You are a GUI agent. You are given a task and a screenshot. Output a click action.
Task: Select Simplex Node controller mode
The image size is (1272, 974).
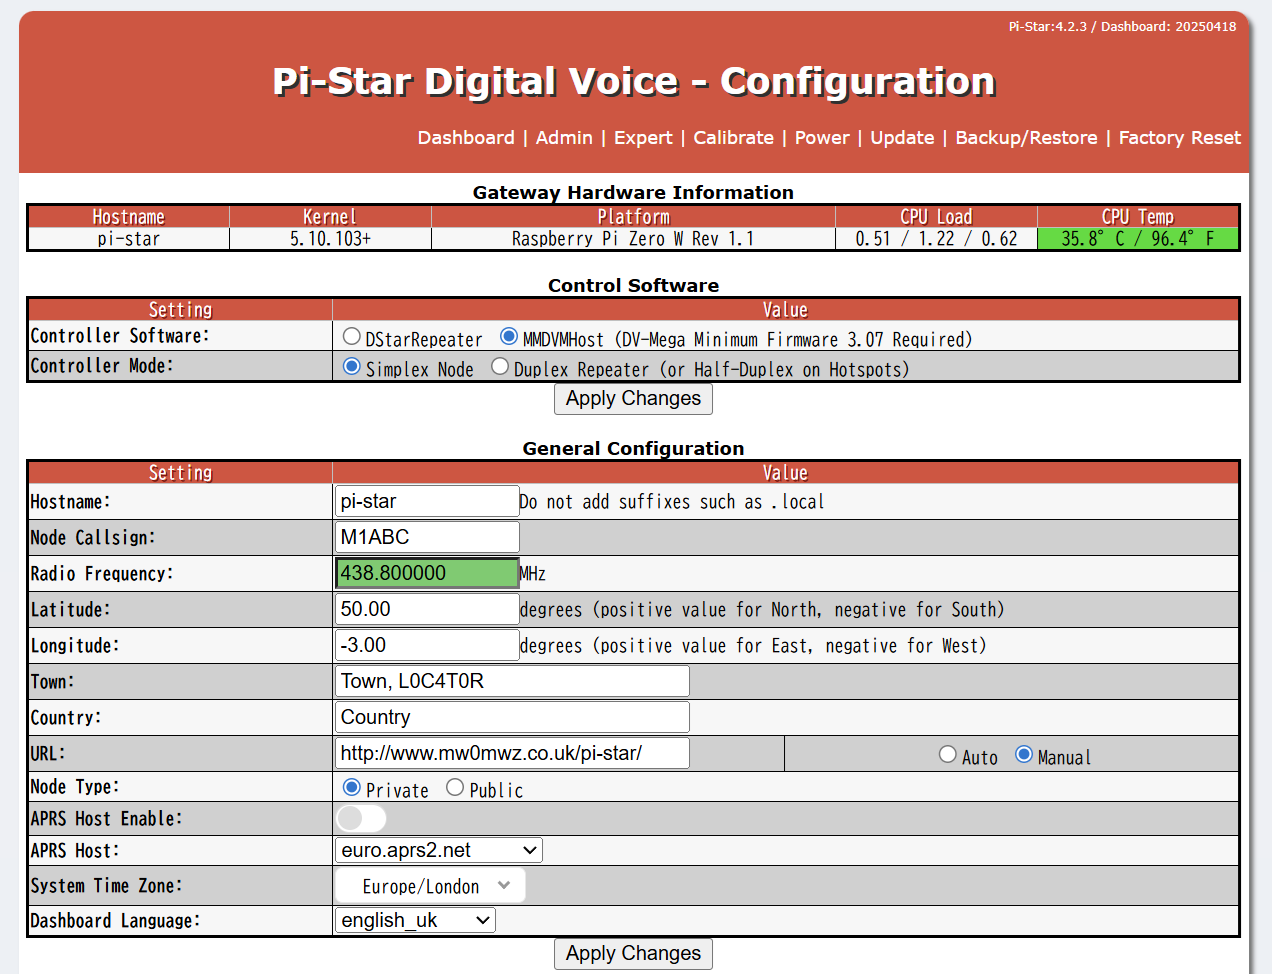(351, 367)
